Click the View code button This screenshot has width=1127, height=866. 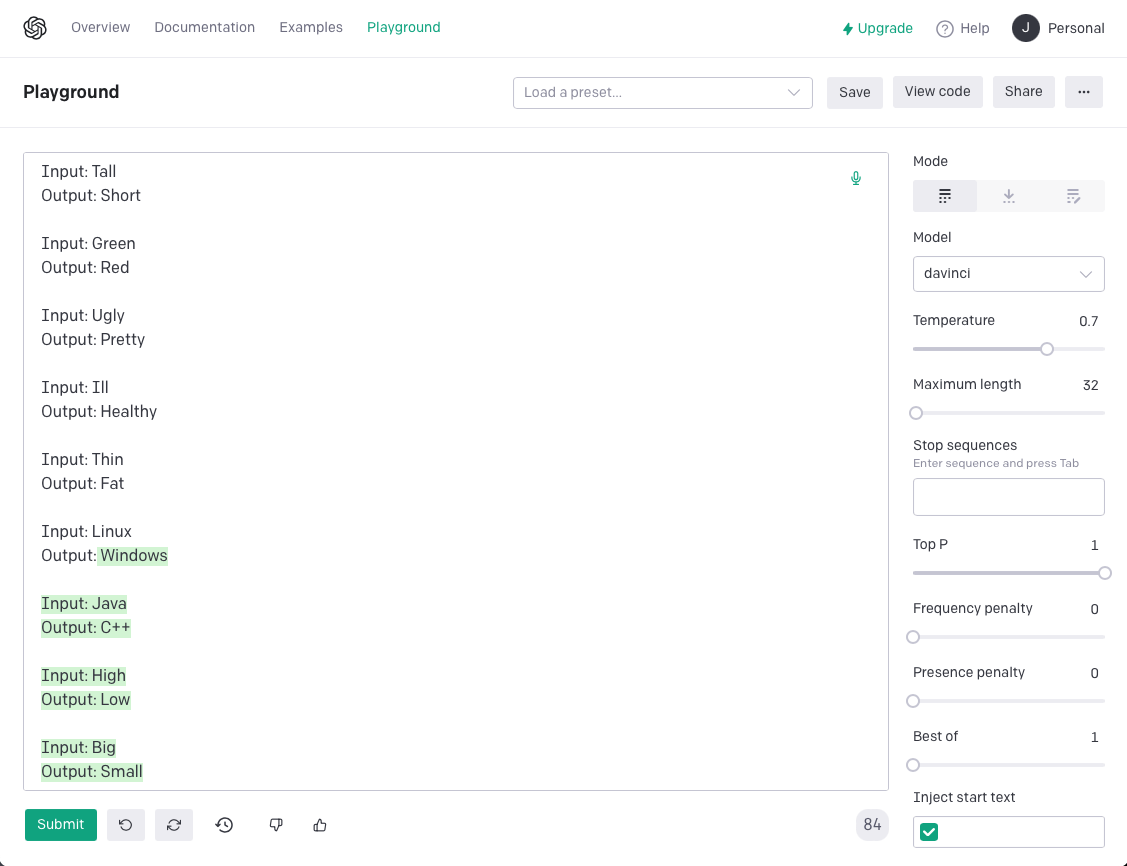click(937, 92)
